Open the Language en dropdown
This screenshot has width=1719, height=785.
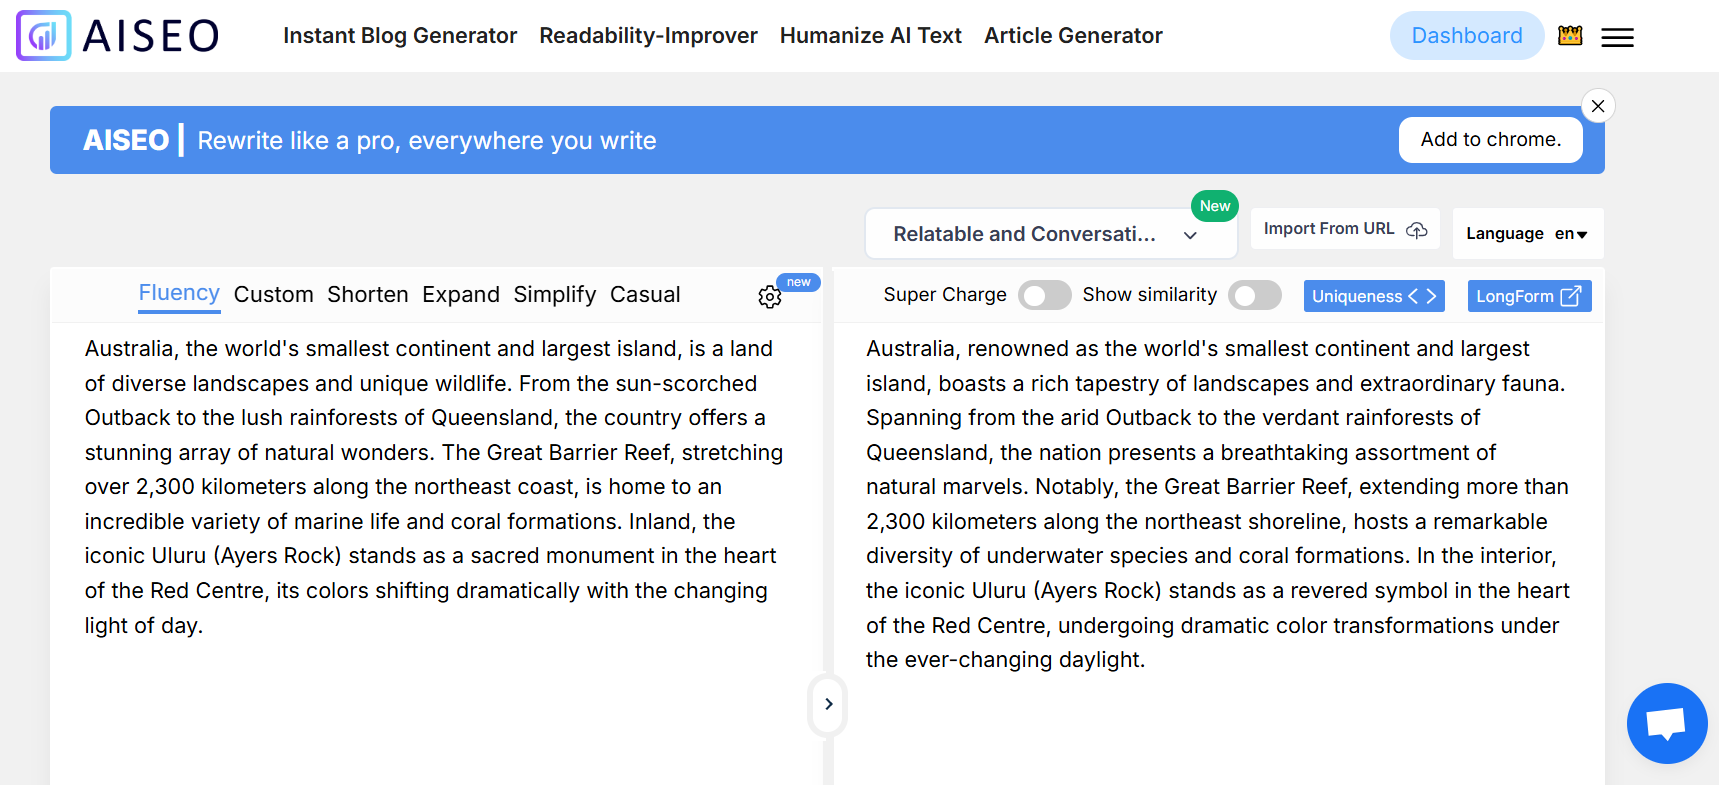point(1526,234)
